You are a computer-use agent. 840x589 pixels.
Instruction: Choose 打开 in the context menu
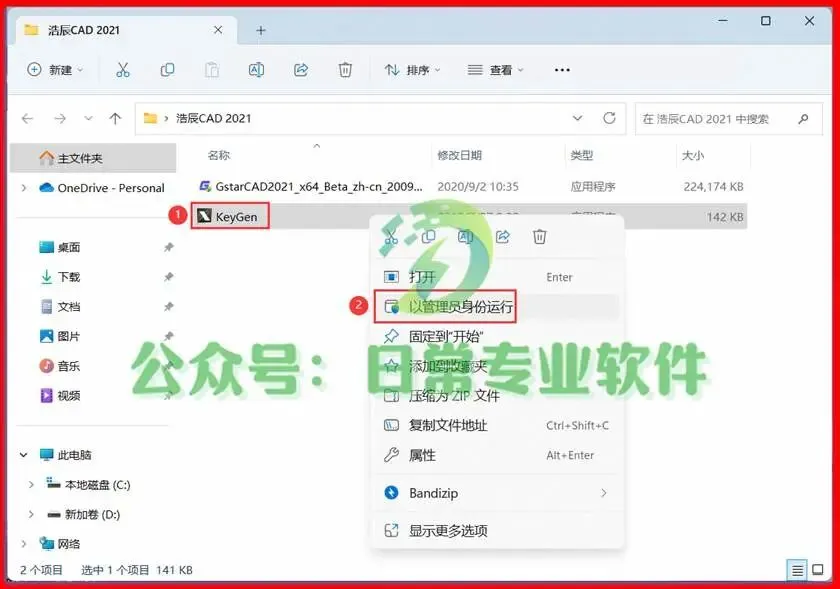(x=497, y=277)
